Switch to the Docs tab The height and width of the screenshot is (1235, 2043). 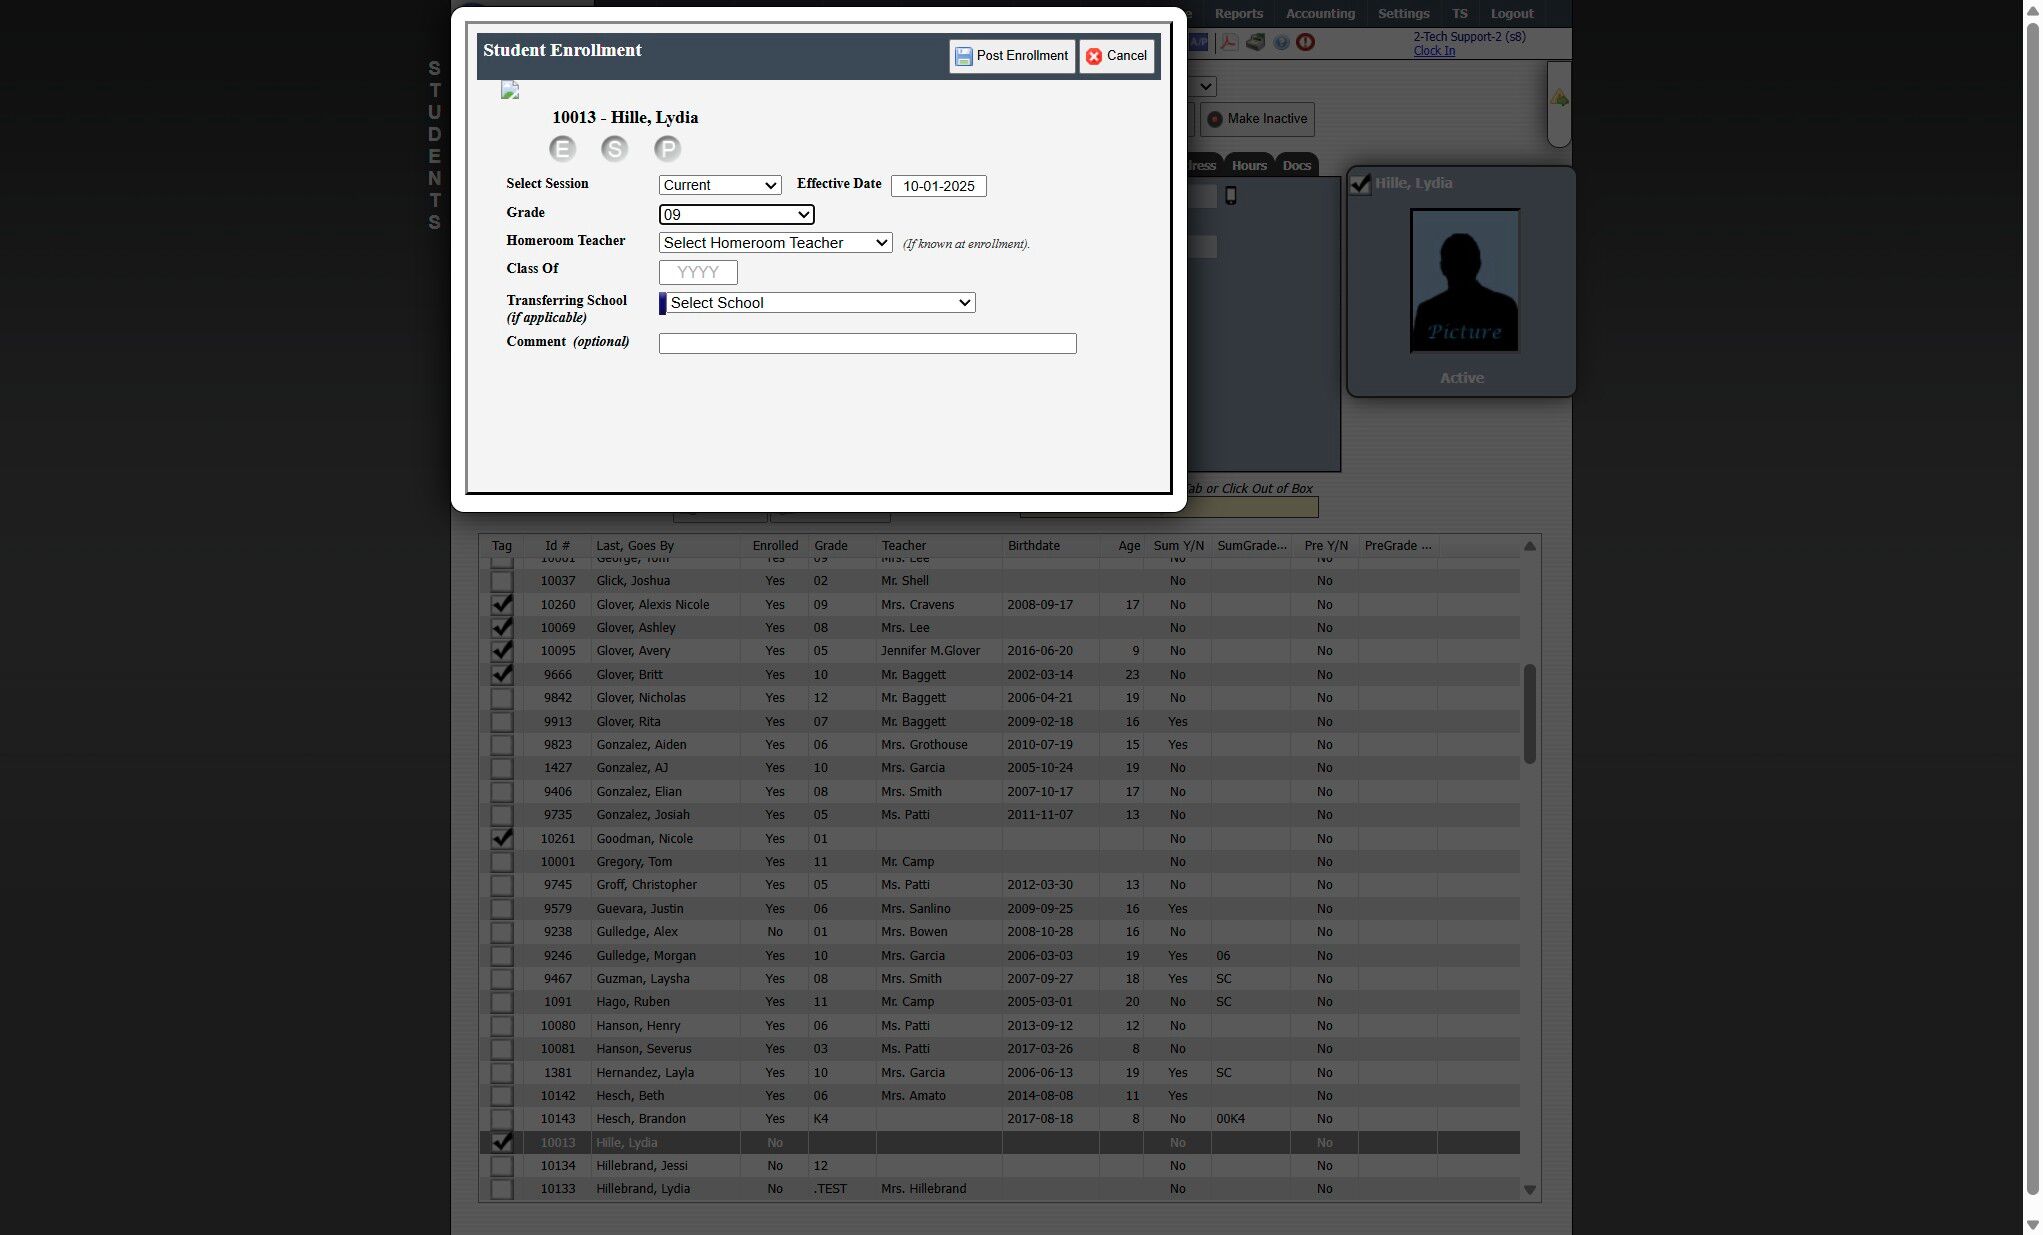point(1296,166)
